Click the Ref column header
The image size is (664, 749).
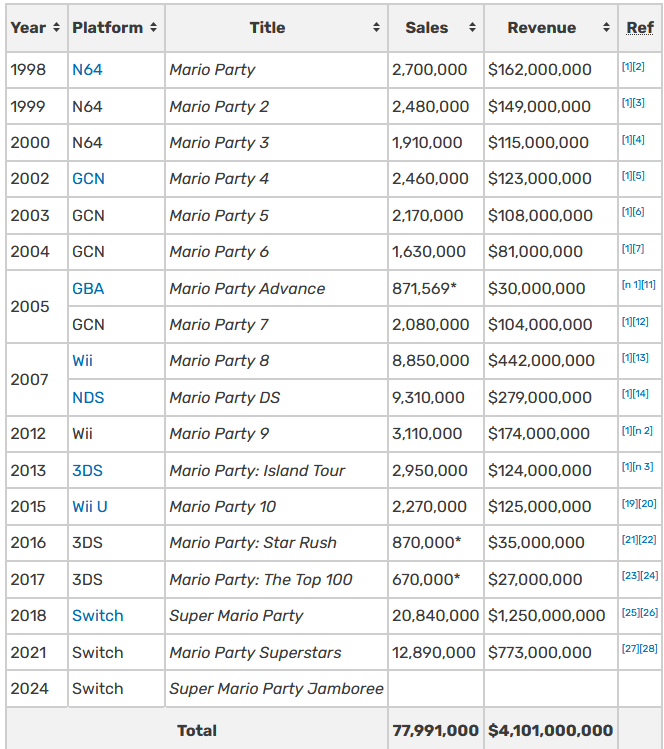639,28
